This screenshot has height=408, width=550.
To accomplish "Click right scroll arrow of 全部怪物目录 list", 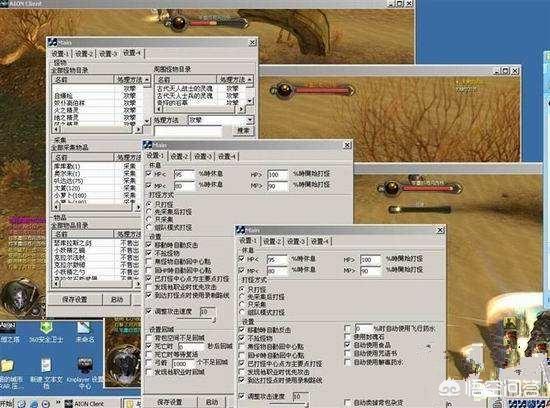I will click(x=138, y=129).
